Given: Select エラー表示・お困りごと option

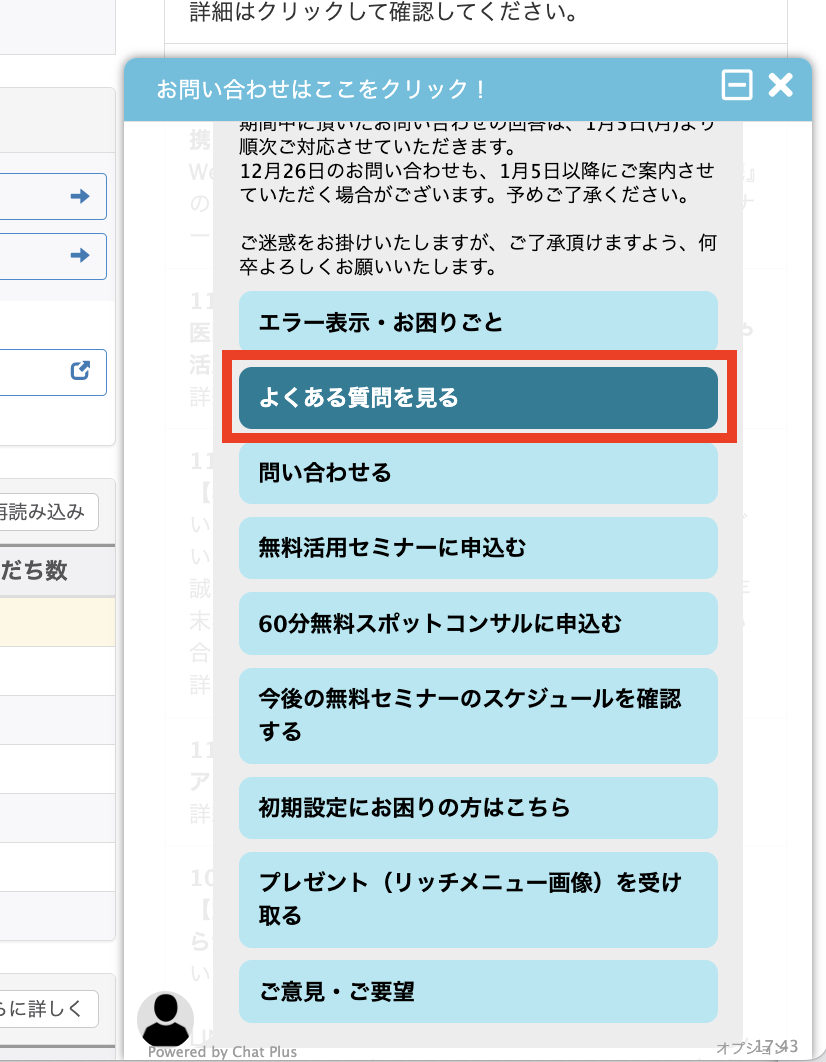Looking at the screenshot, I should point(478,322).
